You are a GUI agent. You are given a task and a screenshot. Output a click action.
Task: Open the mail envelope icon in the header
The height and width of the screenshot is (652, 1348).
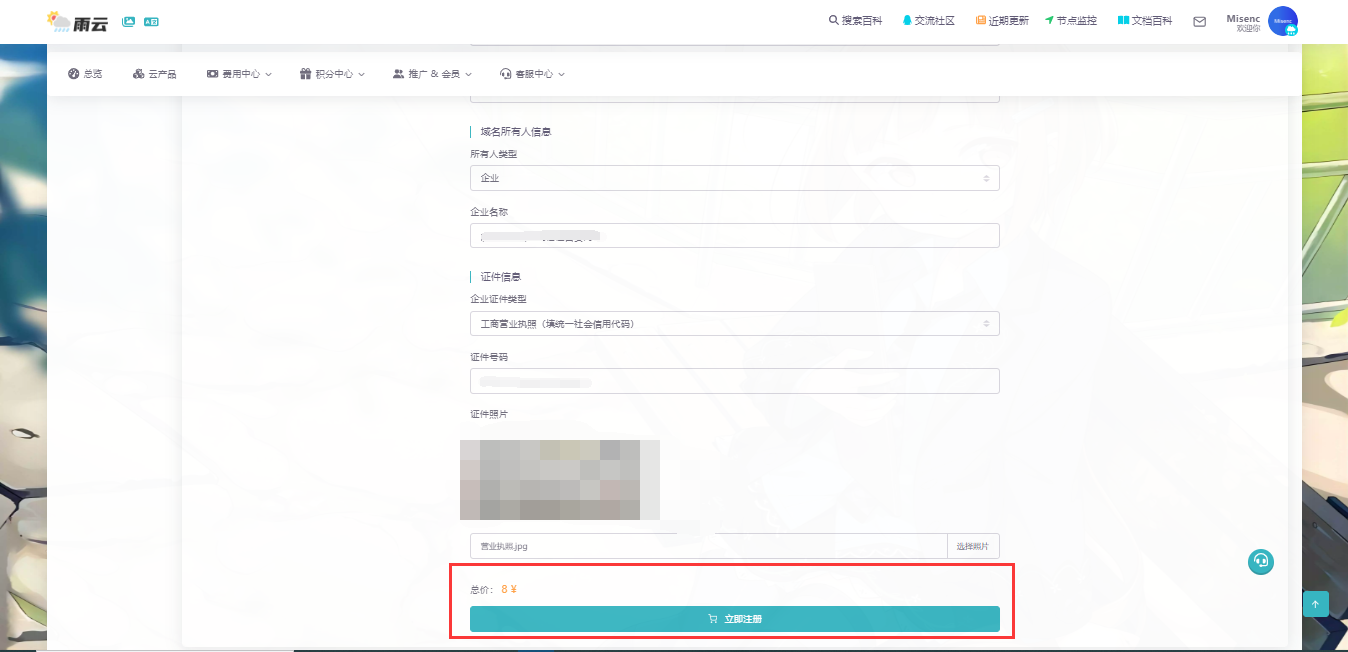point(1199,21)
